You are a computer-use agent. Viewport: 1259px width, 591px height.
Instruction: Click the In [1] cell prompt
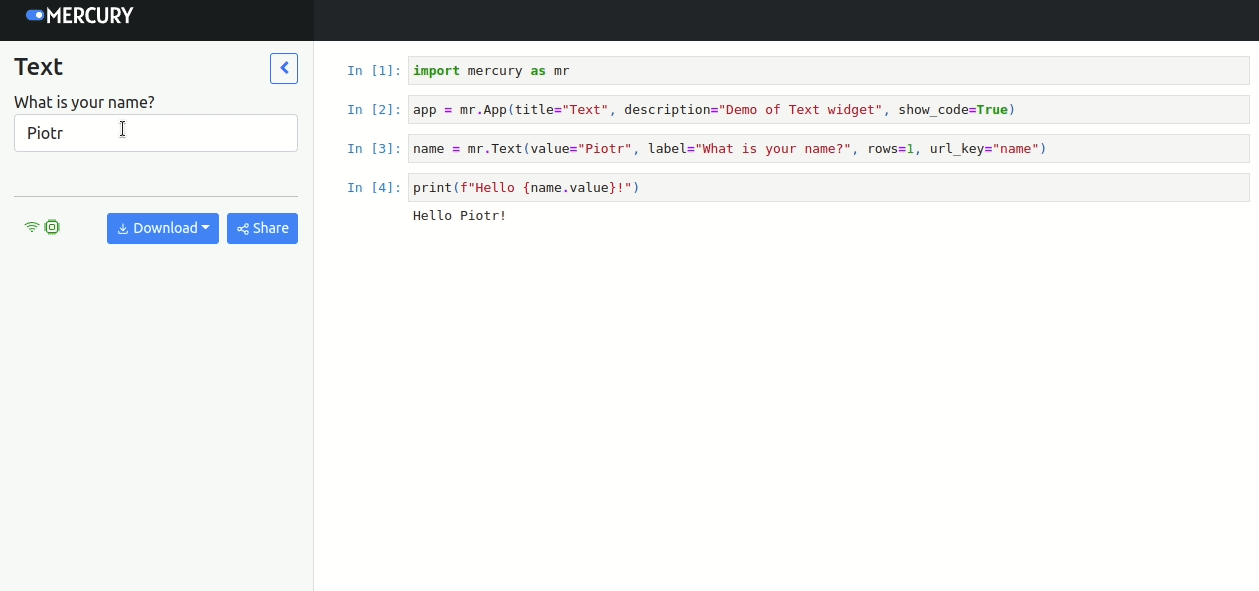[373, 71]
